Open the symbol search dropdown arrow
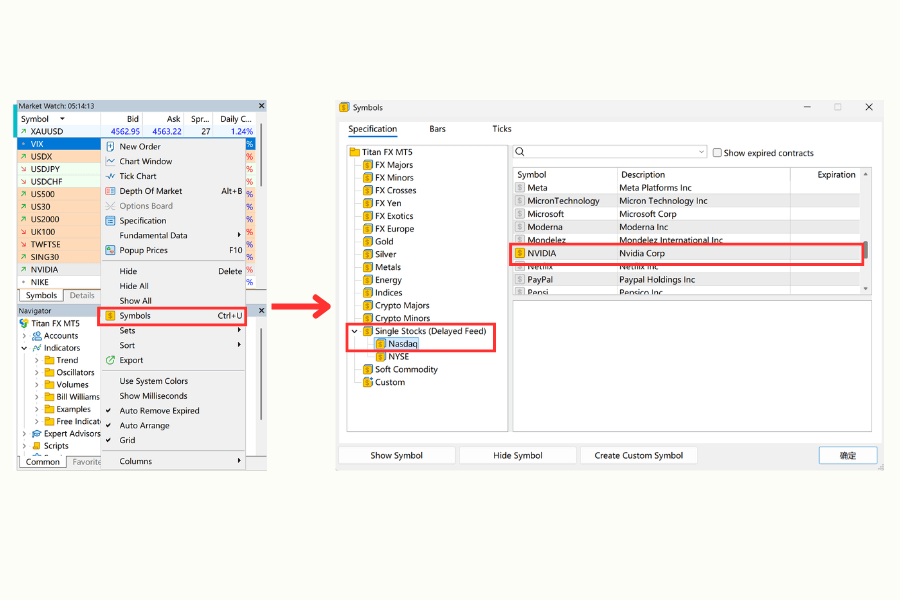 click(x=701, y=152)
